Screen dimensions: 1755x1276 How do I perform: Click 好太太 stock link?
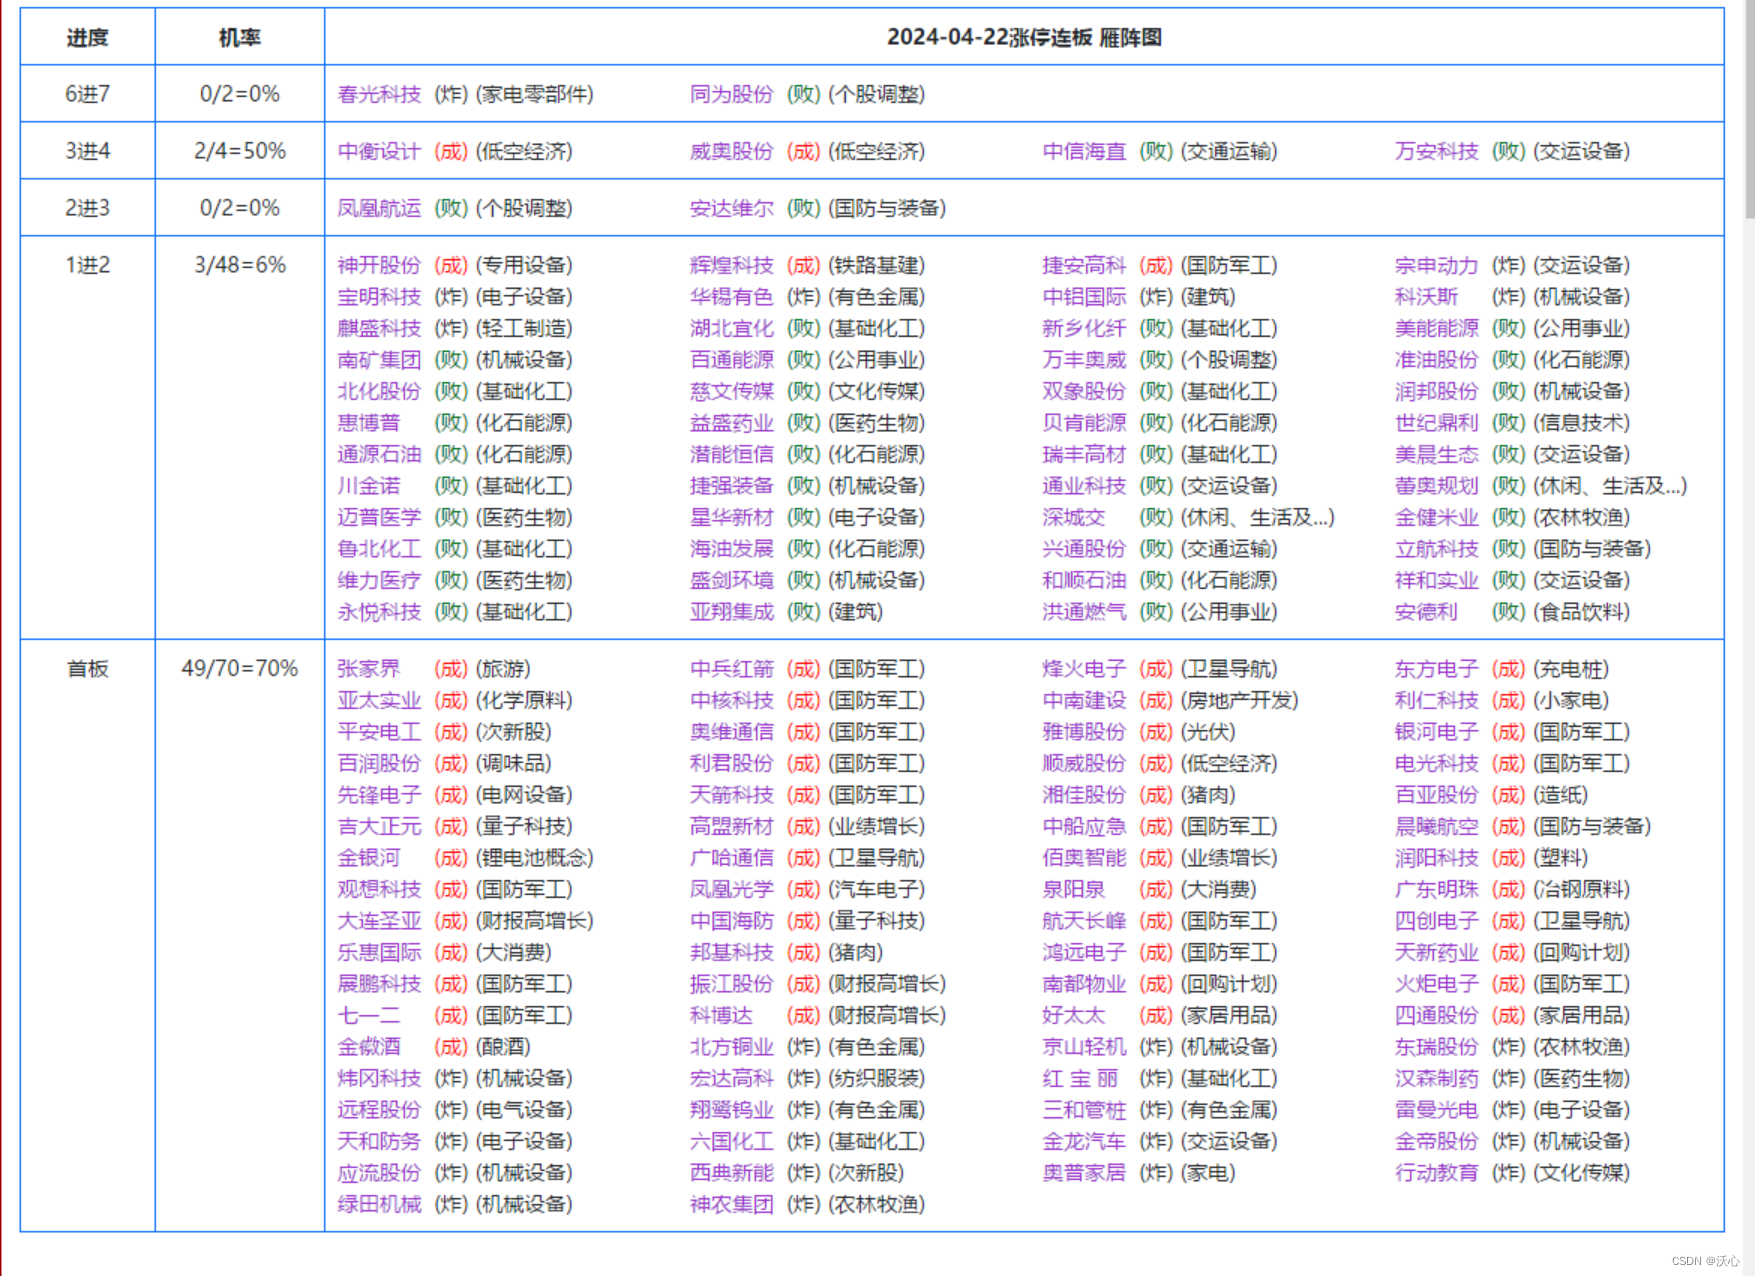coord(1074,1016)
